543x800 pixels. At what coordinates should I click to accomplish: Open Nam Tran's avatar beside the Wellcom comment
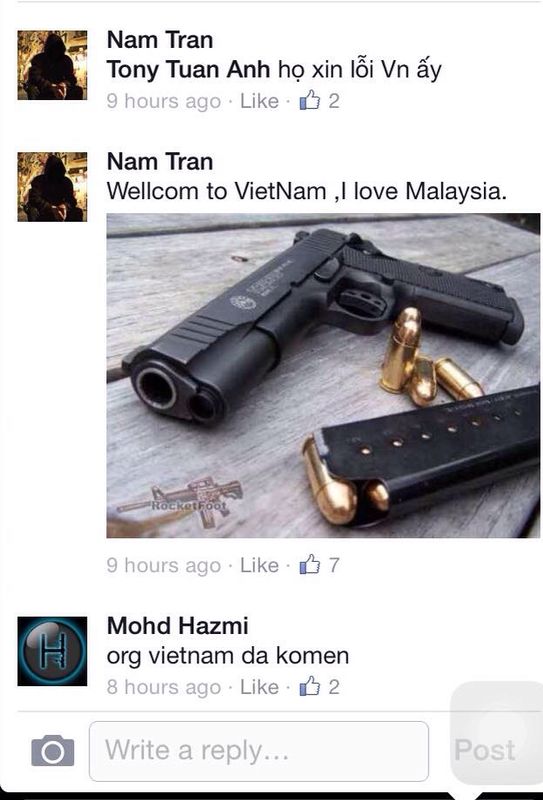pyautogui.click(x=52, y=187)
